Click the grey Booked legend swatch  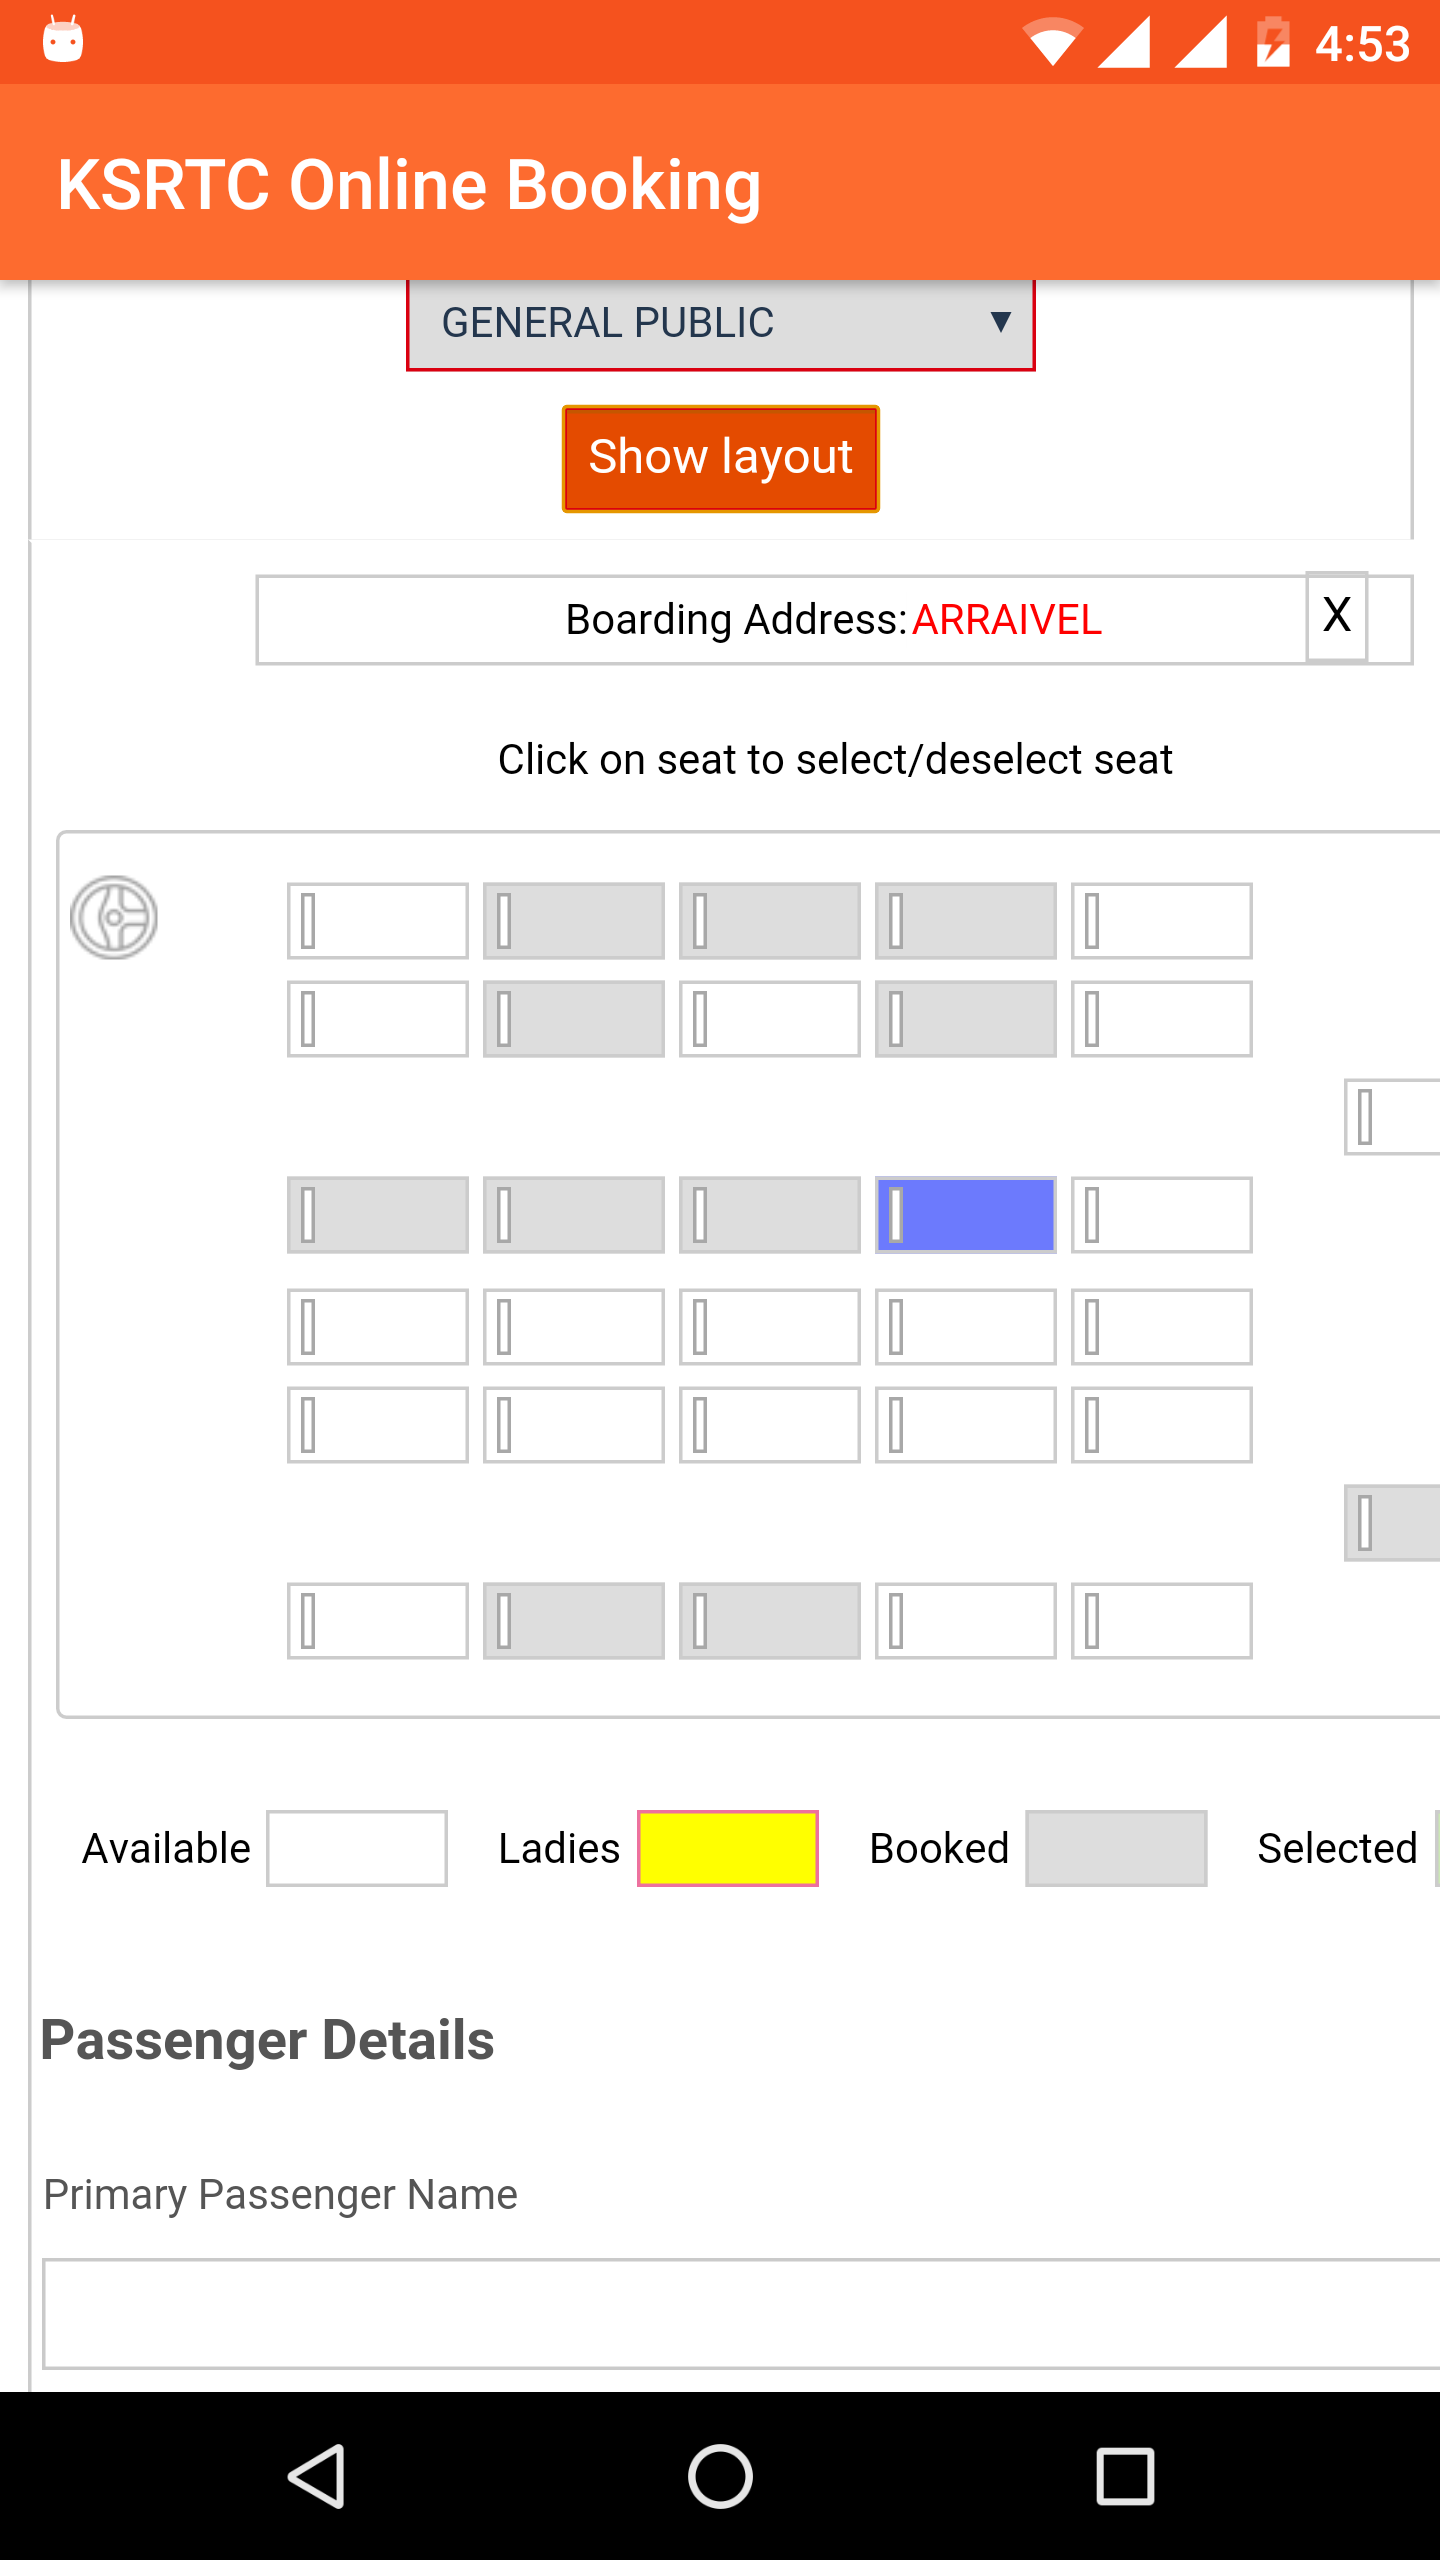click(x=1116, y=1848)
